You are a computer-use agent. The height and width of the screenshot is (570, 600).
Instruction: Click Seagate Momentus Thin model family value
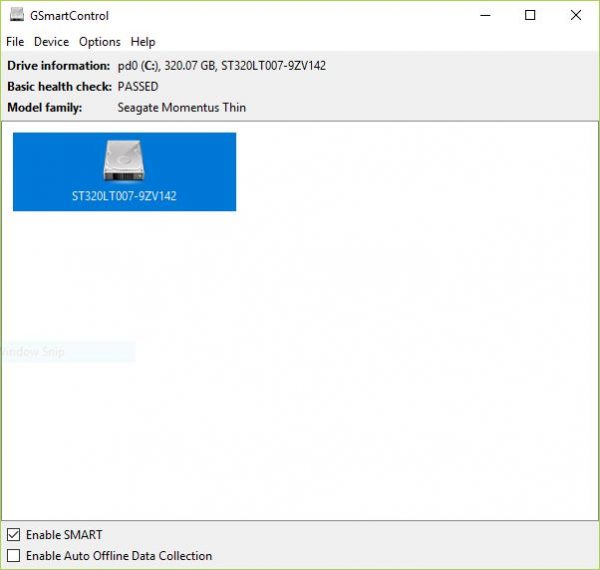click(x=181, y=107)
